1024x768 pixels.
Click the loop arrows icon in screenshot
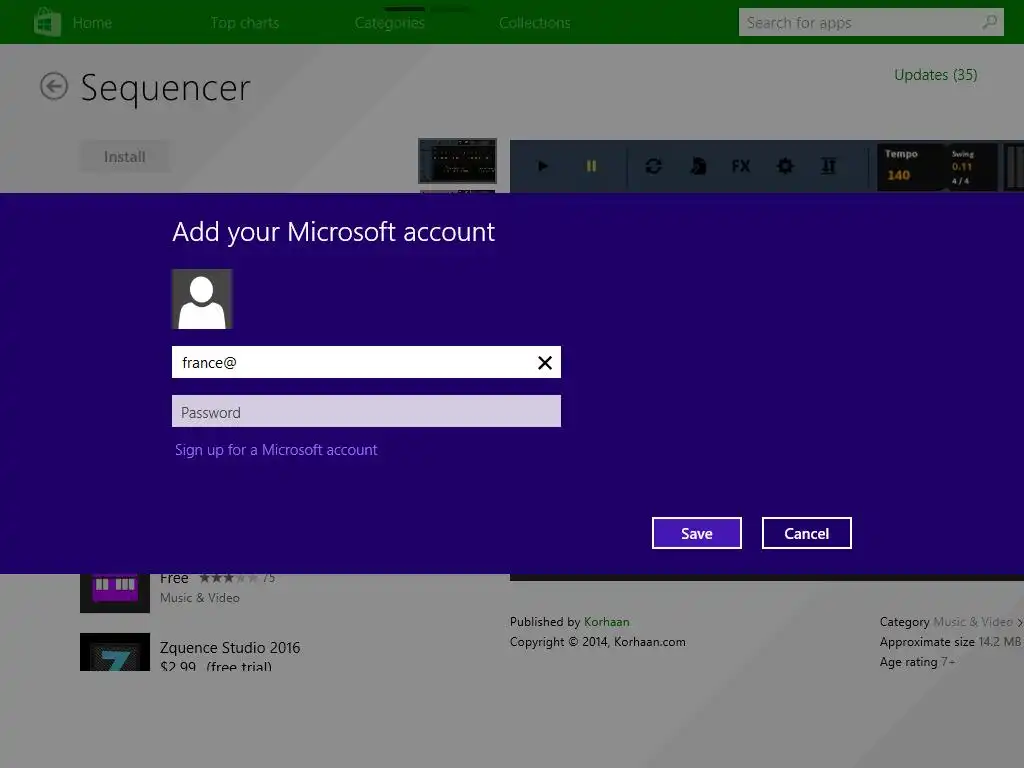653,166
